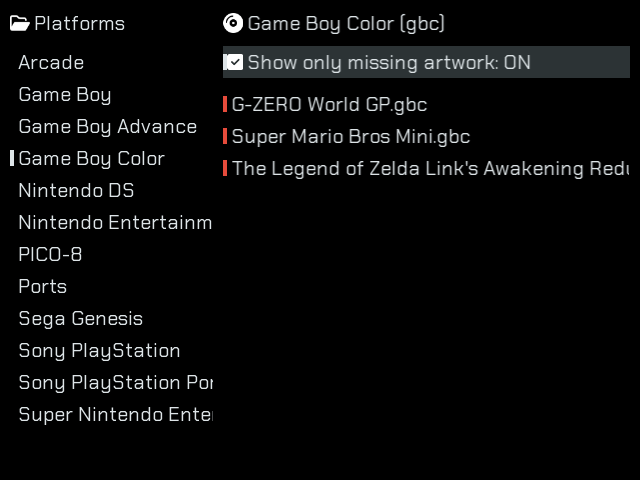Select the Game Boy platform
The height and width of the screenshot is (480, 640).
coord(65,94)
